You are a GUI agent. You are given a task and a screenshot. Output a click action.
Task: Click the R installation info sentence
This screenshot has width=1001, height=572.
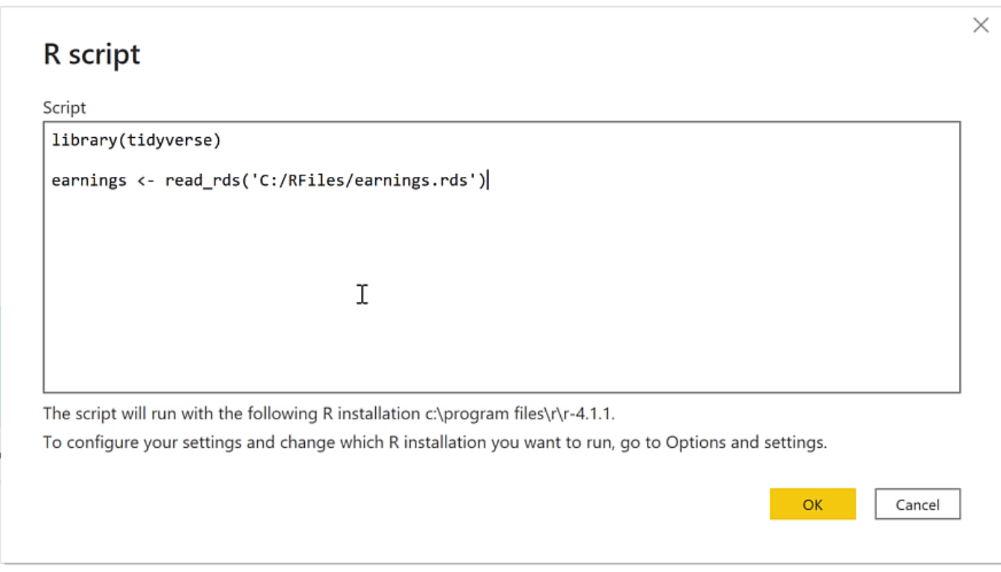click(x=329, y=414)
